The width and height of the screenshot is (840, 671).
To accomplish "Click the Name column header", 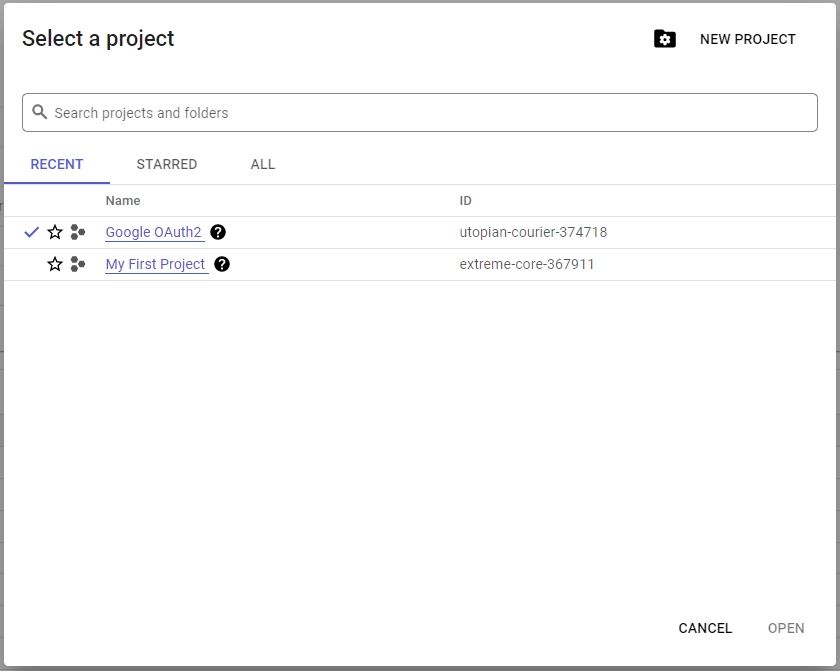I will (x=123, y=201).
